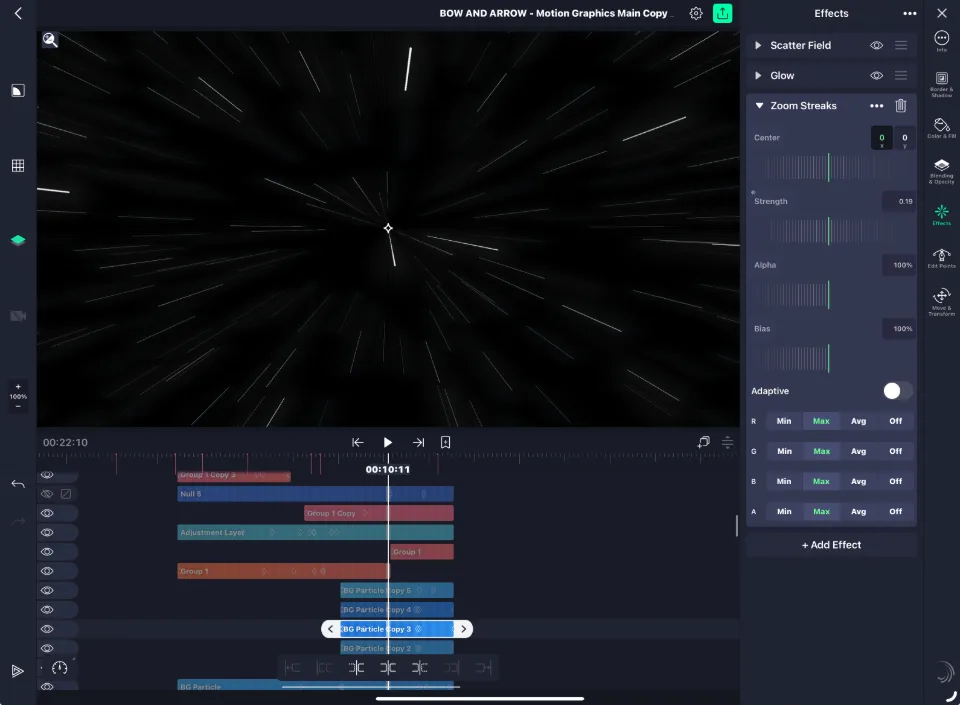
Task: Hide the Glow effect
Action: 877,75
